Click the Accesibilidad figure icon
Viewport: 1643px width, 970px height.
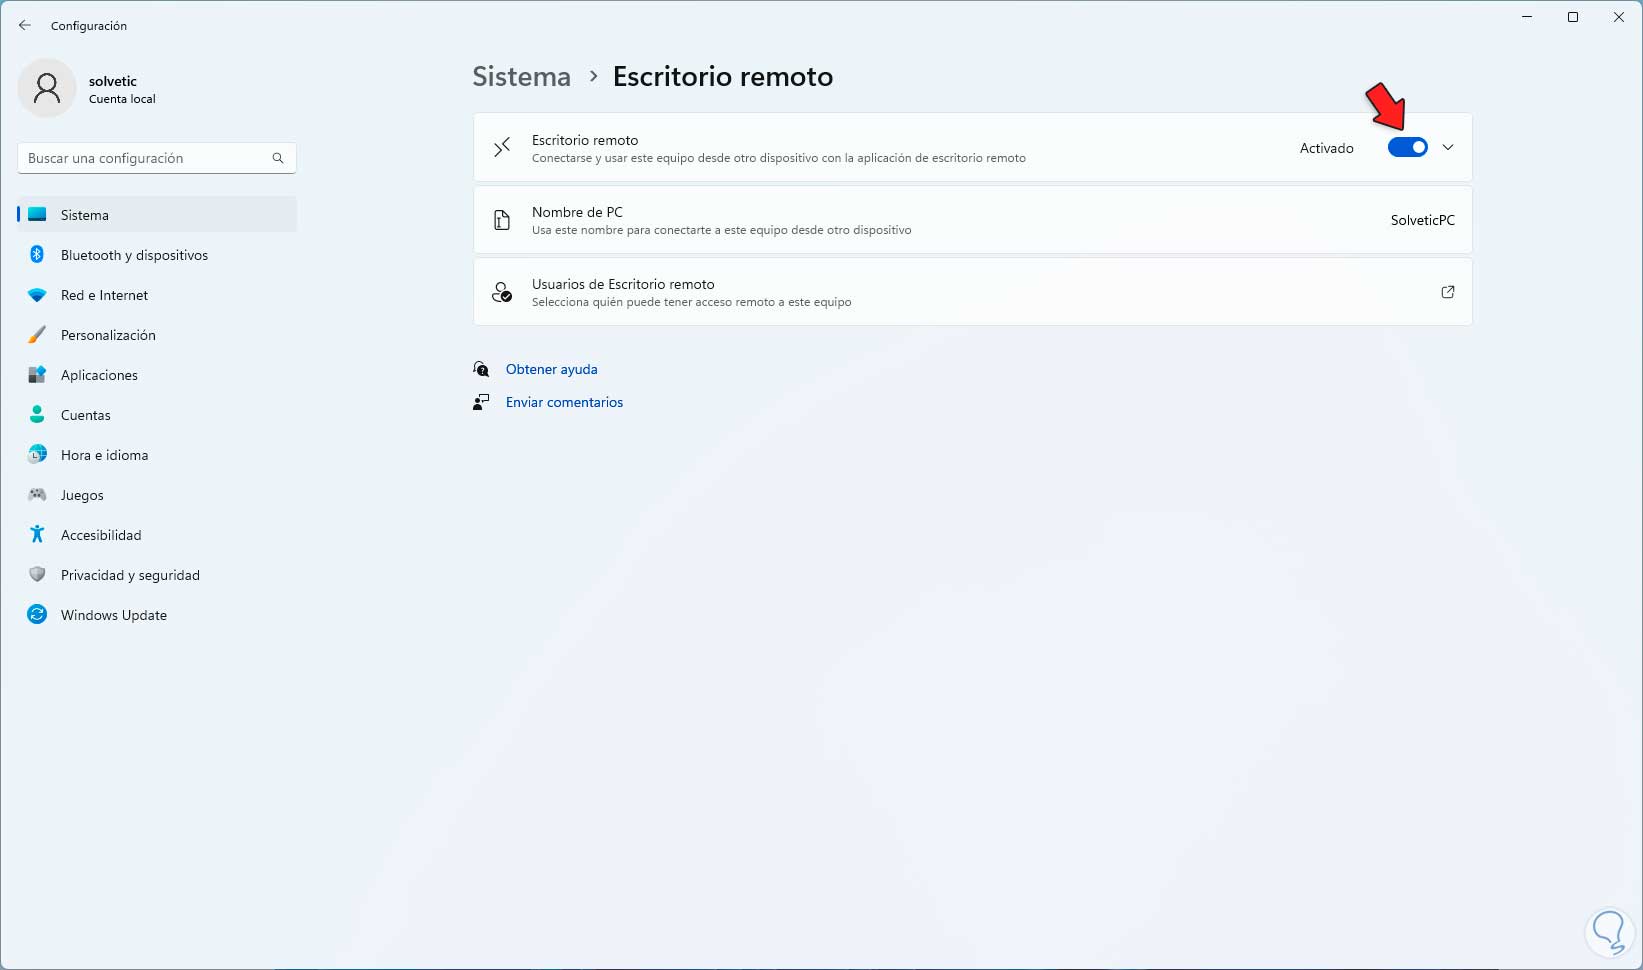(37, 535)
